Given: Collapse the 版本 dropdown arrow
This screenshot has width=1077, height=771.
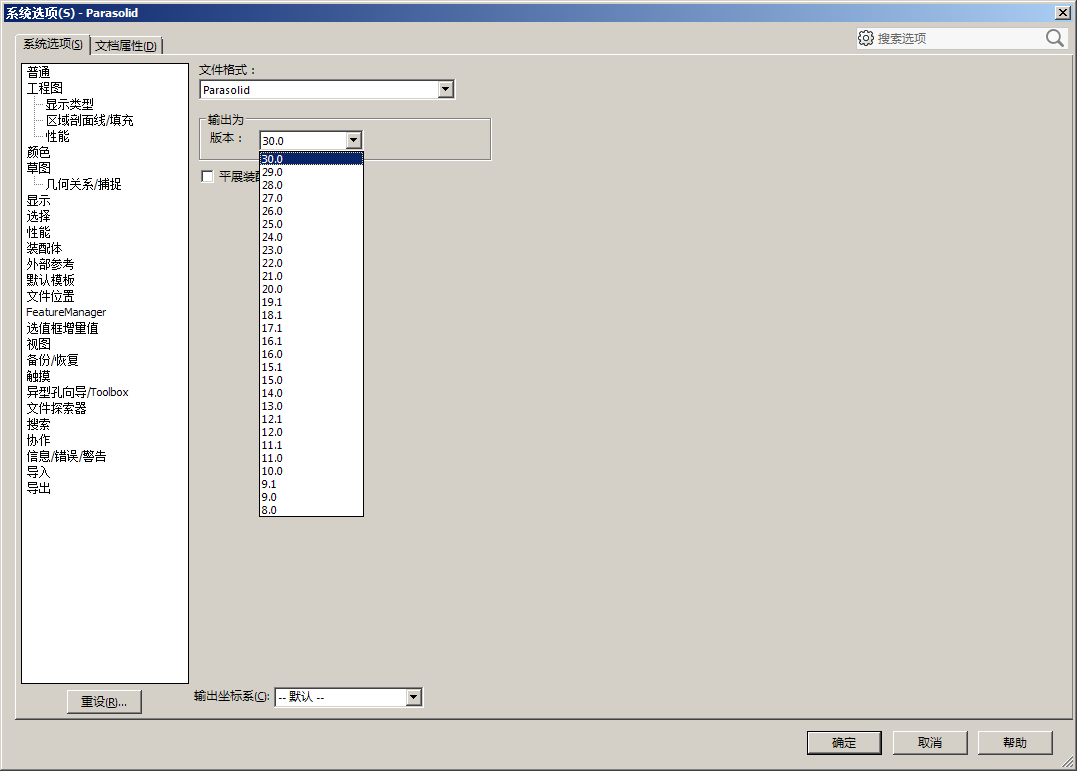Looking at the screenshot, I should [353, 140].
